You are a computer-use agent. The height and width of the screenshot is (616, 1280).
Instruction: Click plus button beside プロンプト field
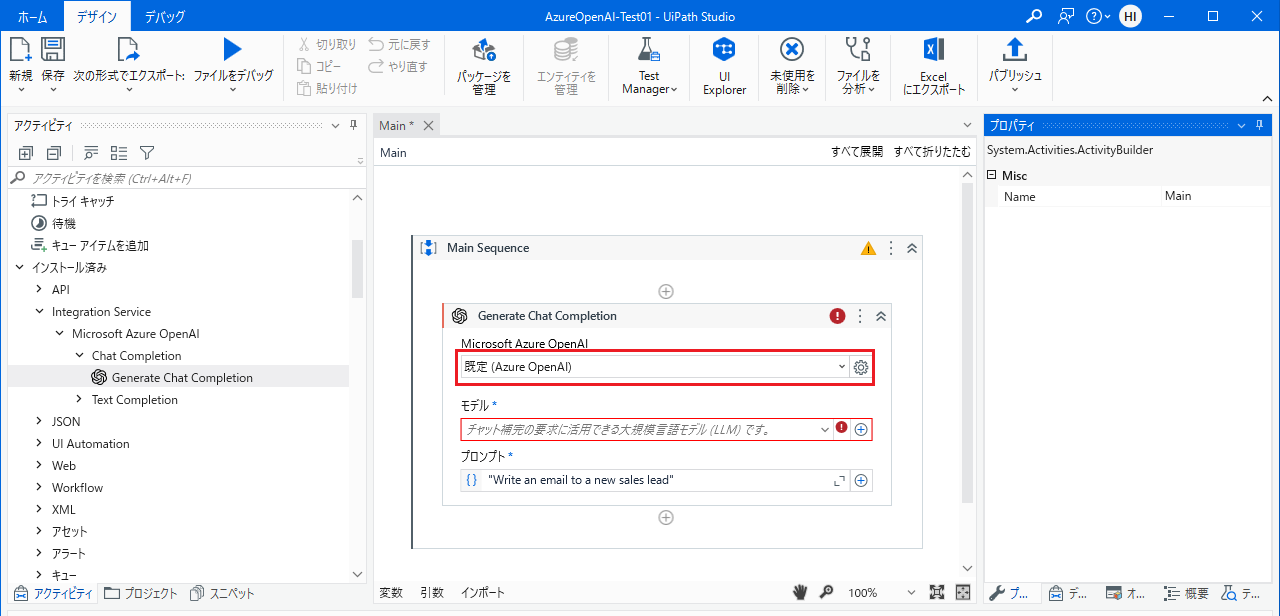pyautogui.click(x=861, y=481)
